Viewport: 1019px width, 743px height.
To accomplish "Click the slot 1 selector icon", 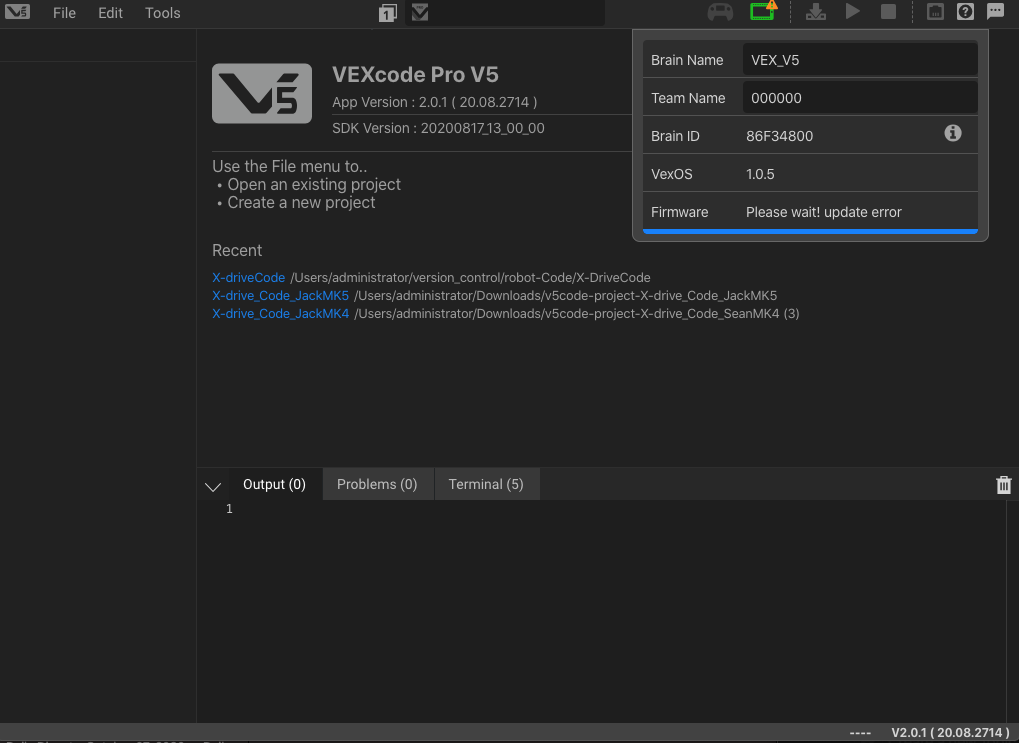I will point(387,13).
